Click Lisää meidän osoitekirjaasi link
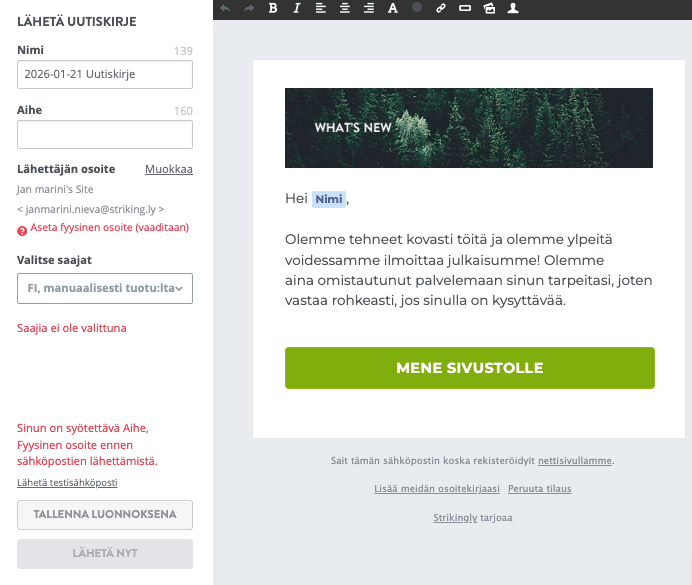This screenshot has width=692, height=585. 437,488
